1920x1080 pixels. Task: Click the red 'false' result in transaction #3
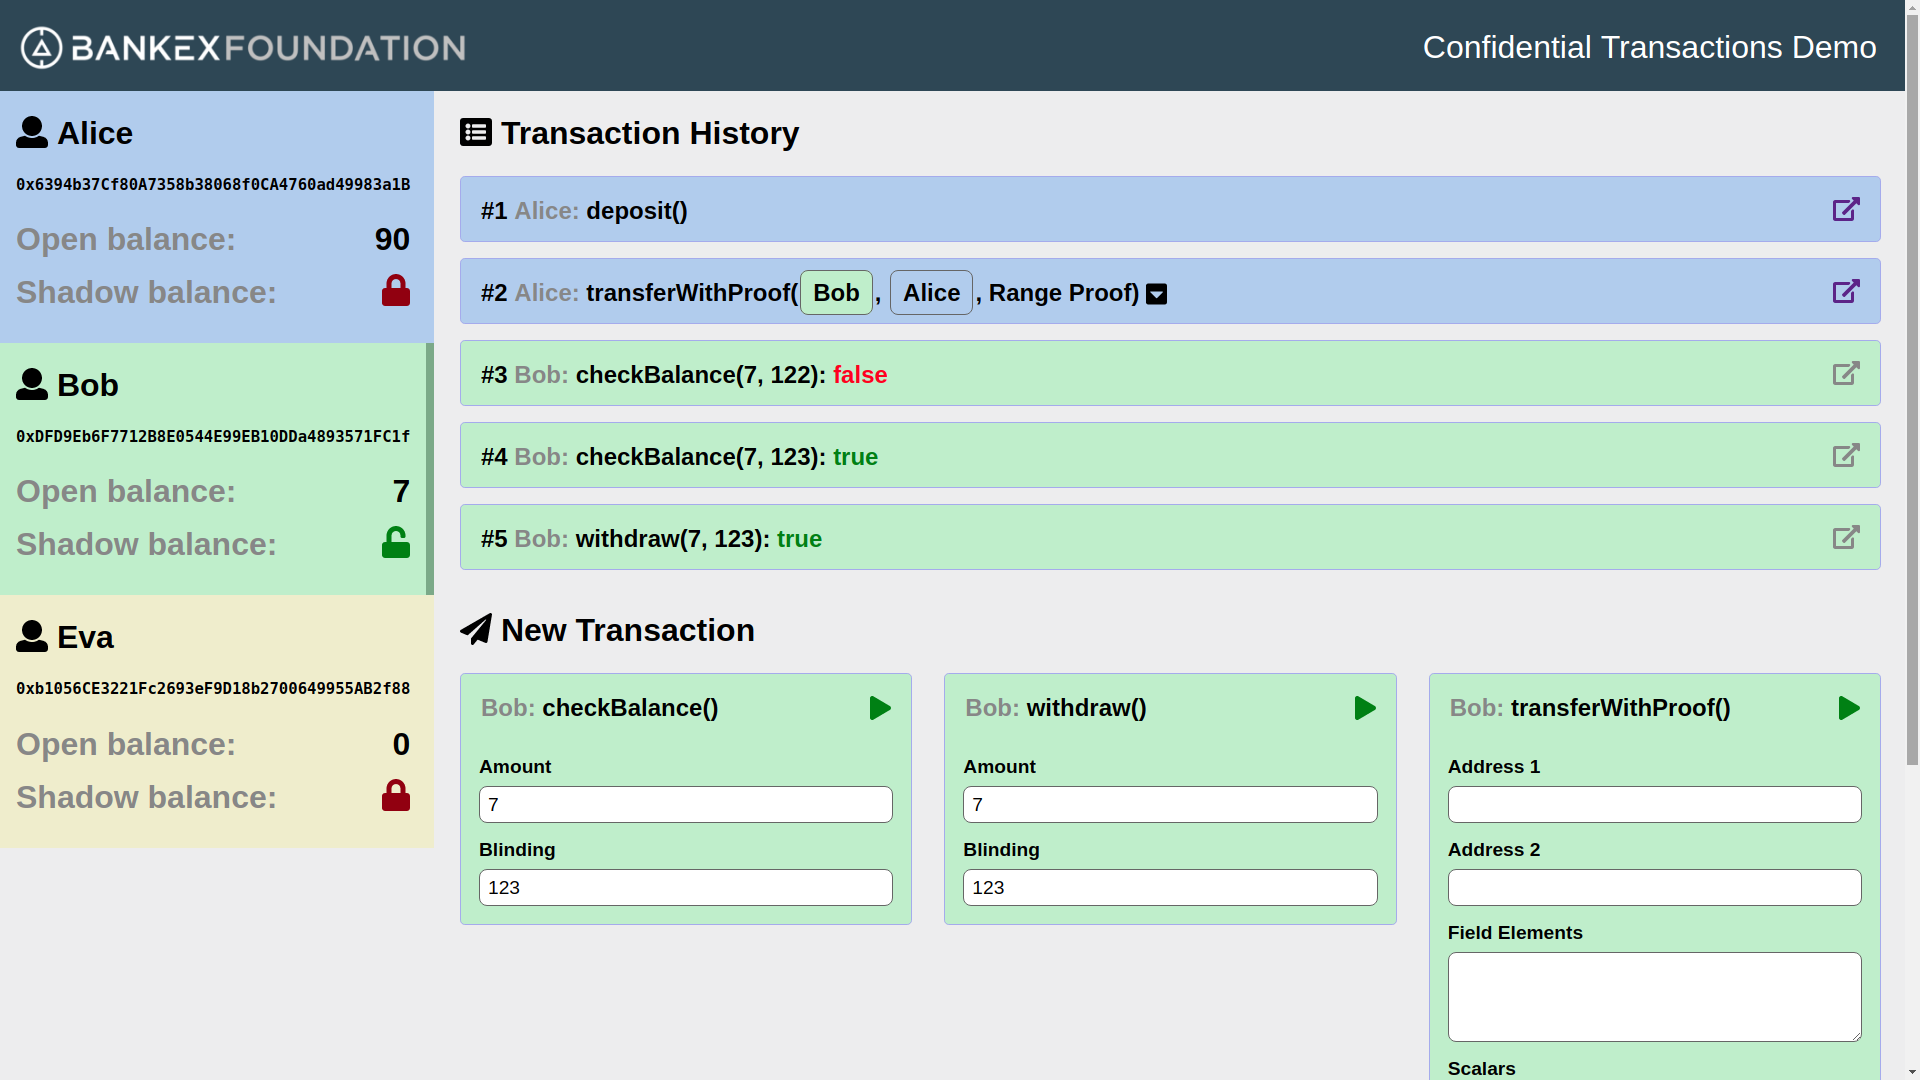click(860, 375)
